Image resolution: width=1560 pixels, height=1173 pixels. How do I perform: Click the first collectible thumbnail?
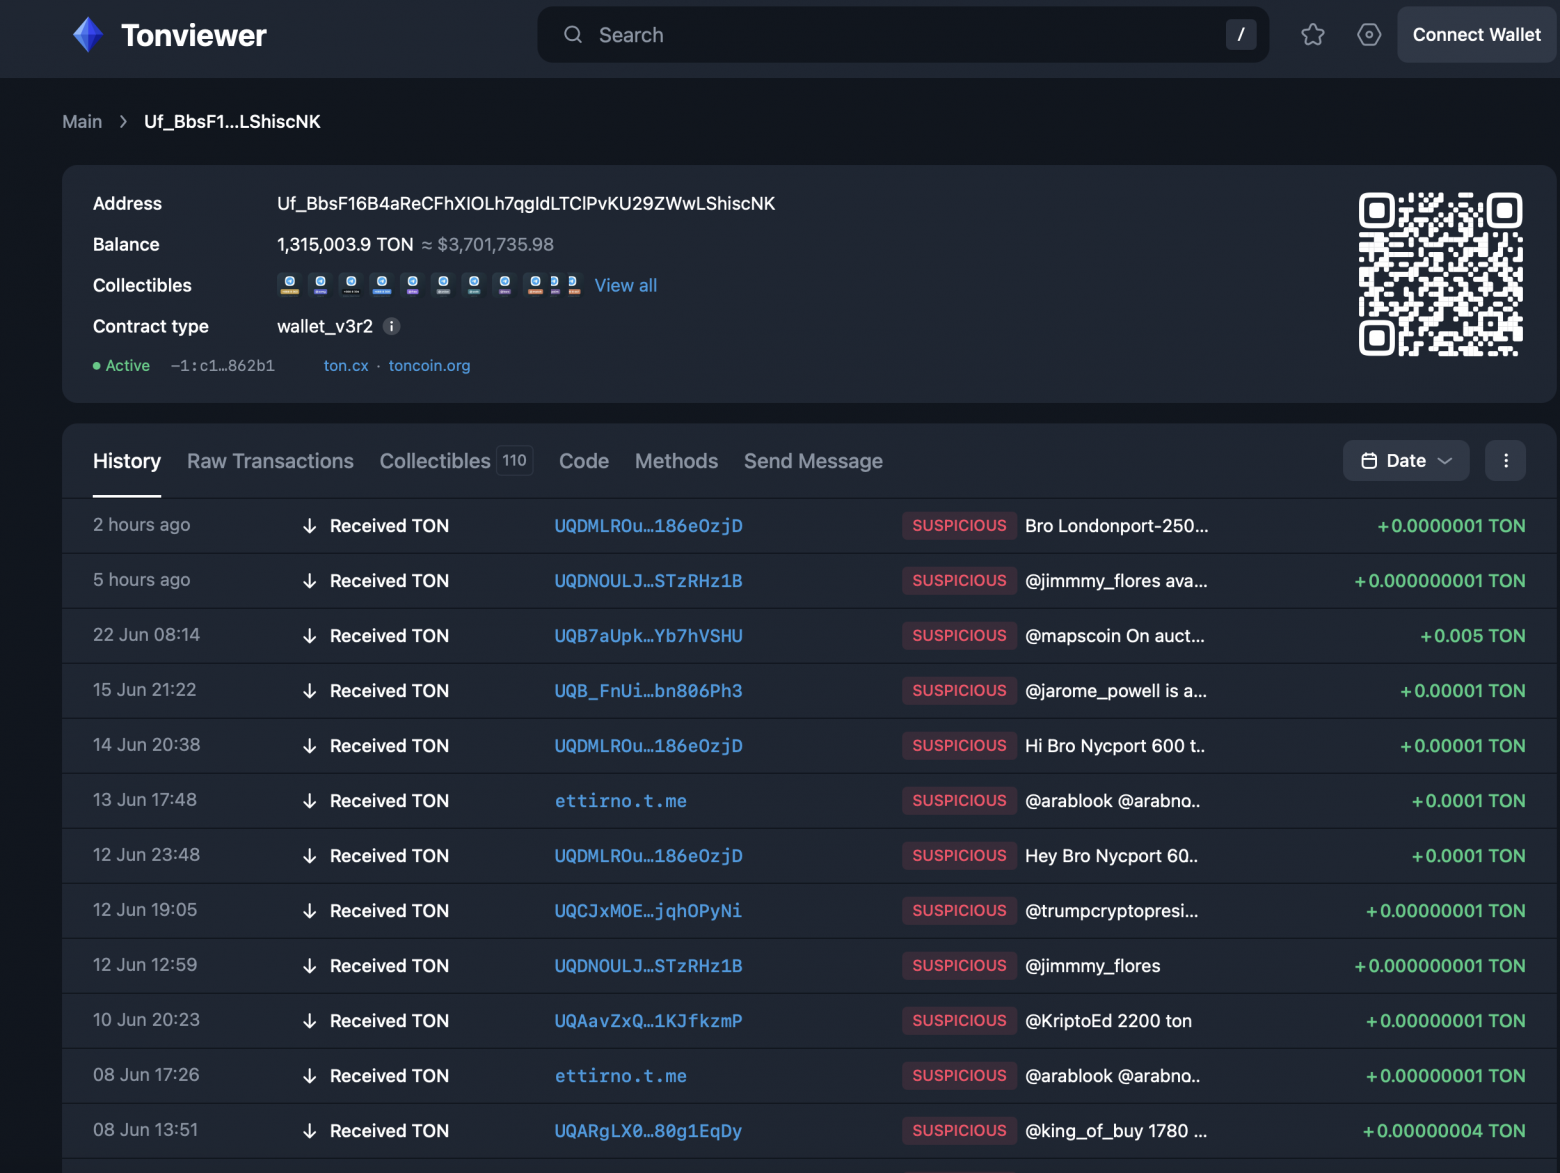290,285
